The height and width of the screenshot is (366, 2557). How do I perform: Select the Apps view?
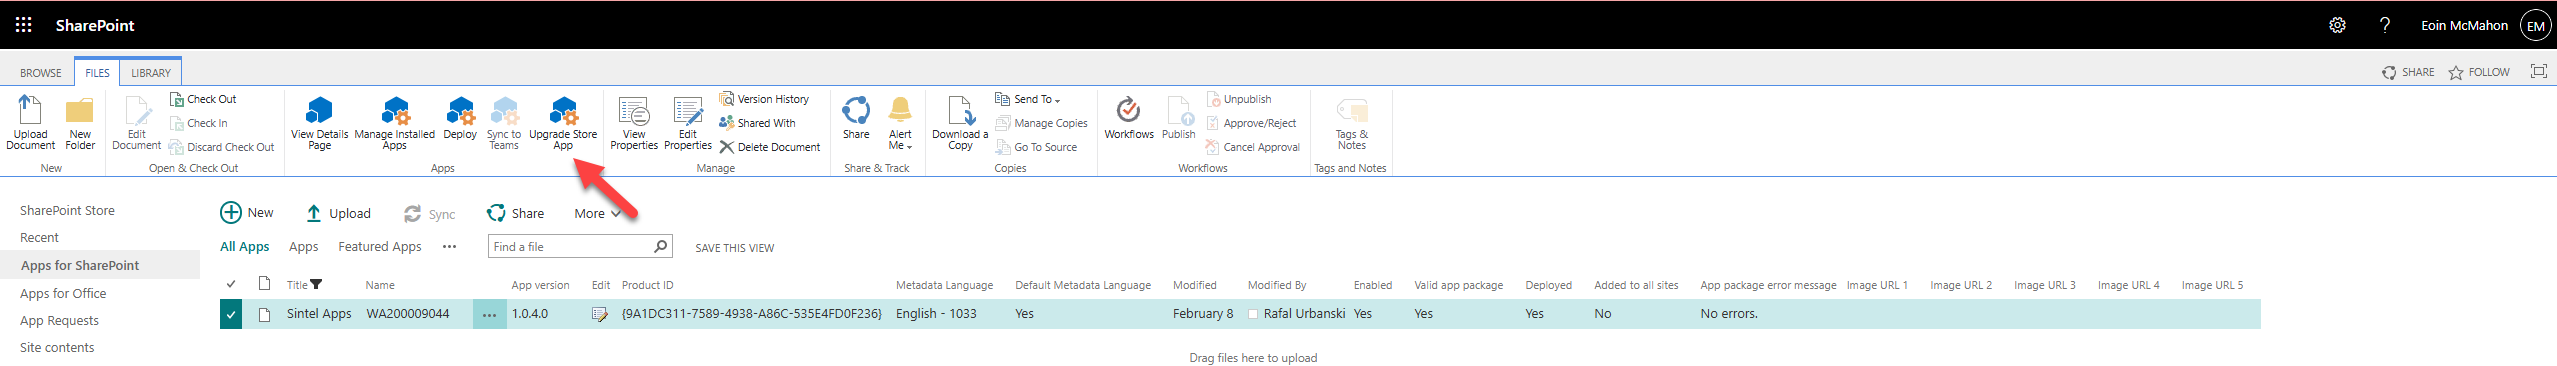[304, 246]
